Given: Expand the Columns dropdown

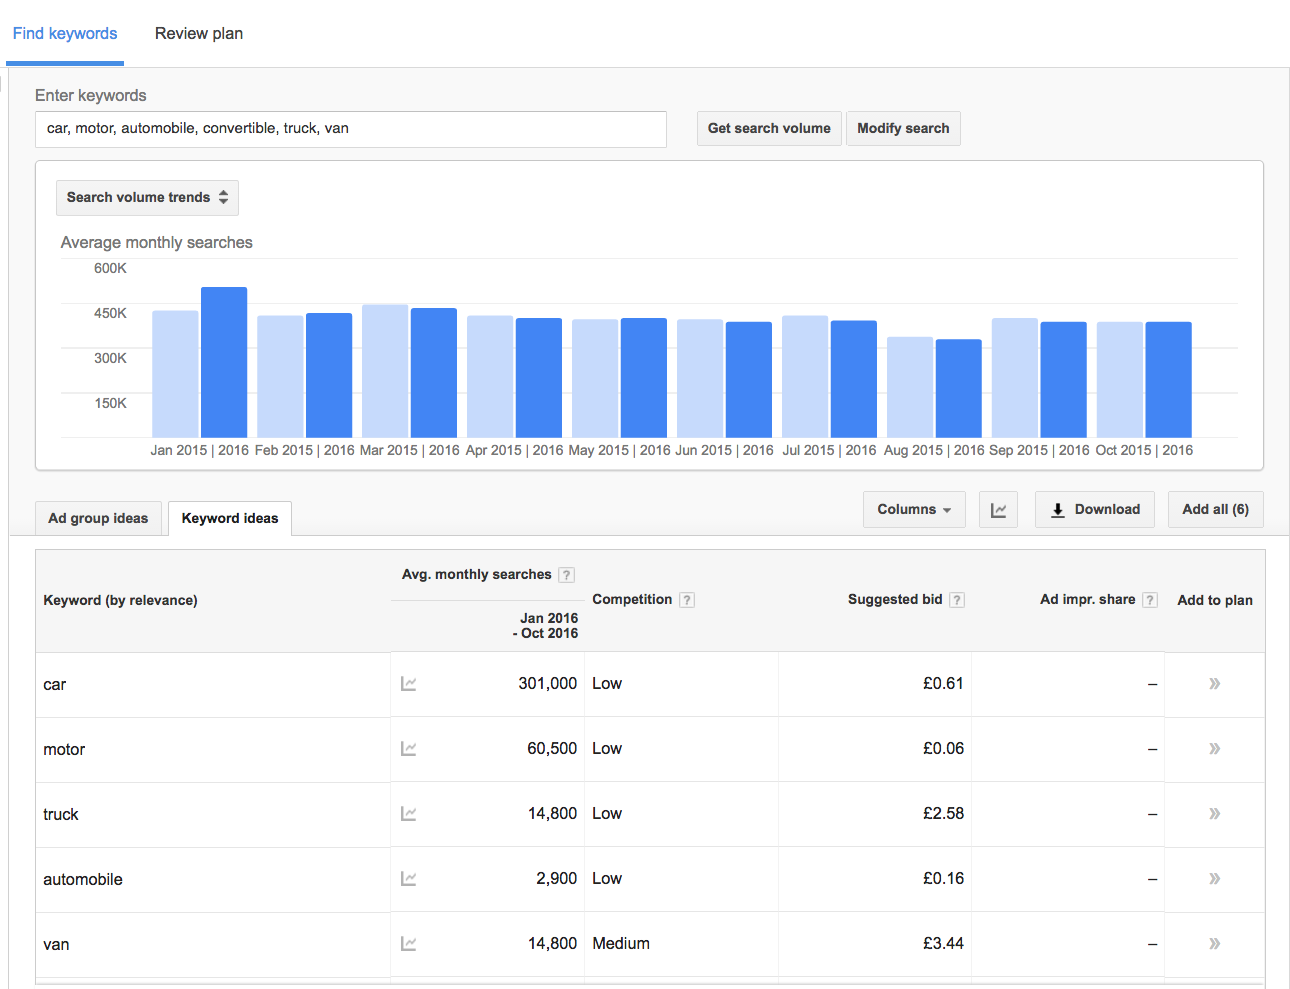Looking at the screenshot, I should [914, 510].
